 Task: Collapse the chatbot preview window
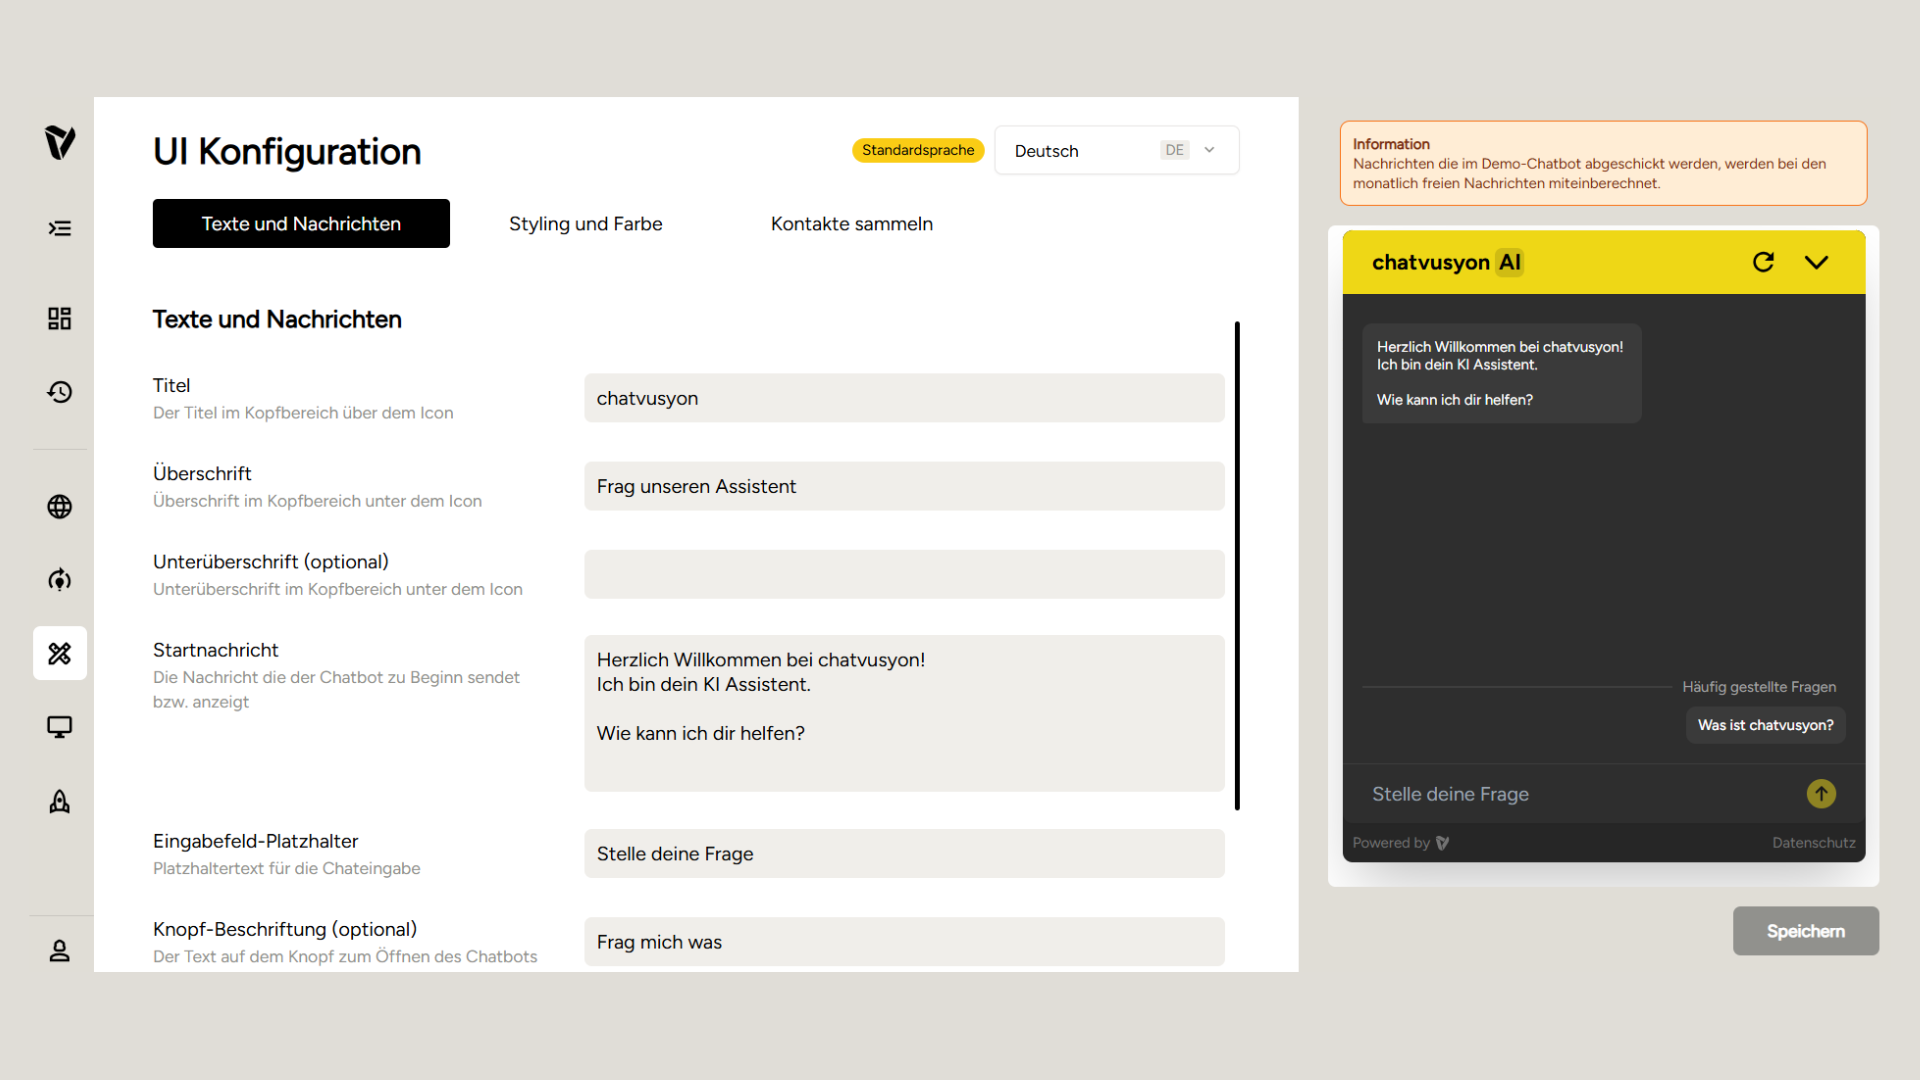click(x=1816, y=262)
